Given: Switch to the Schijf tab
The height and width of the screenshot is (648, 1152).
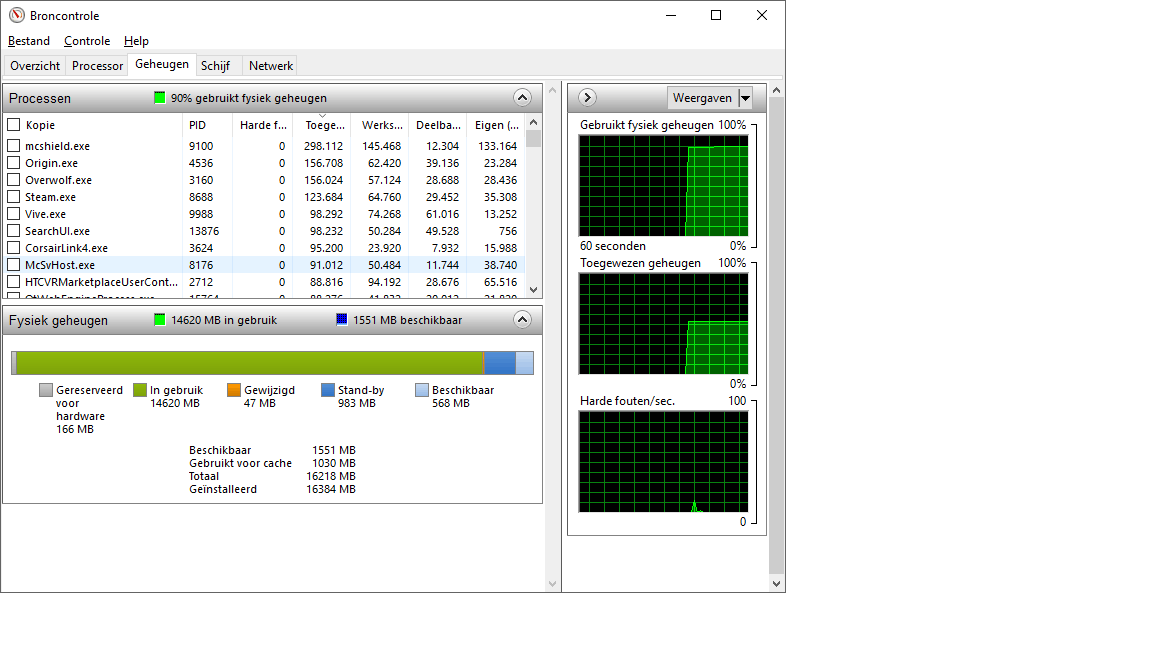Looking at the screenshot, I should point(216,65).
